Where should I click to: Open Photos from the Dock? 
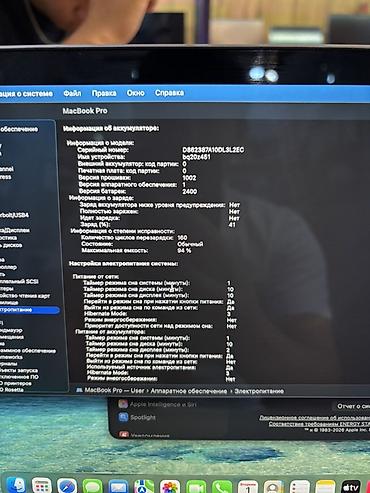tap(170, 487)
